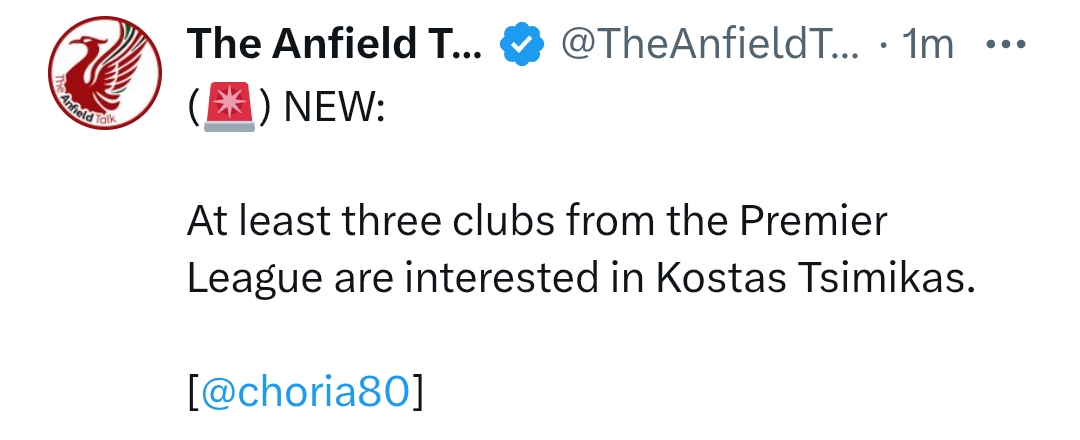This screenshot has height=440, width=1080.
Task: Open the @TheAnfieldT... handle link
Action: click(710, 45)
